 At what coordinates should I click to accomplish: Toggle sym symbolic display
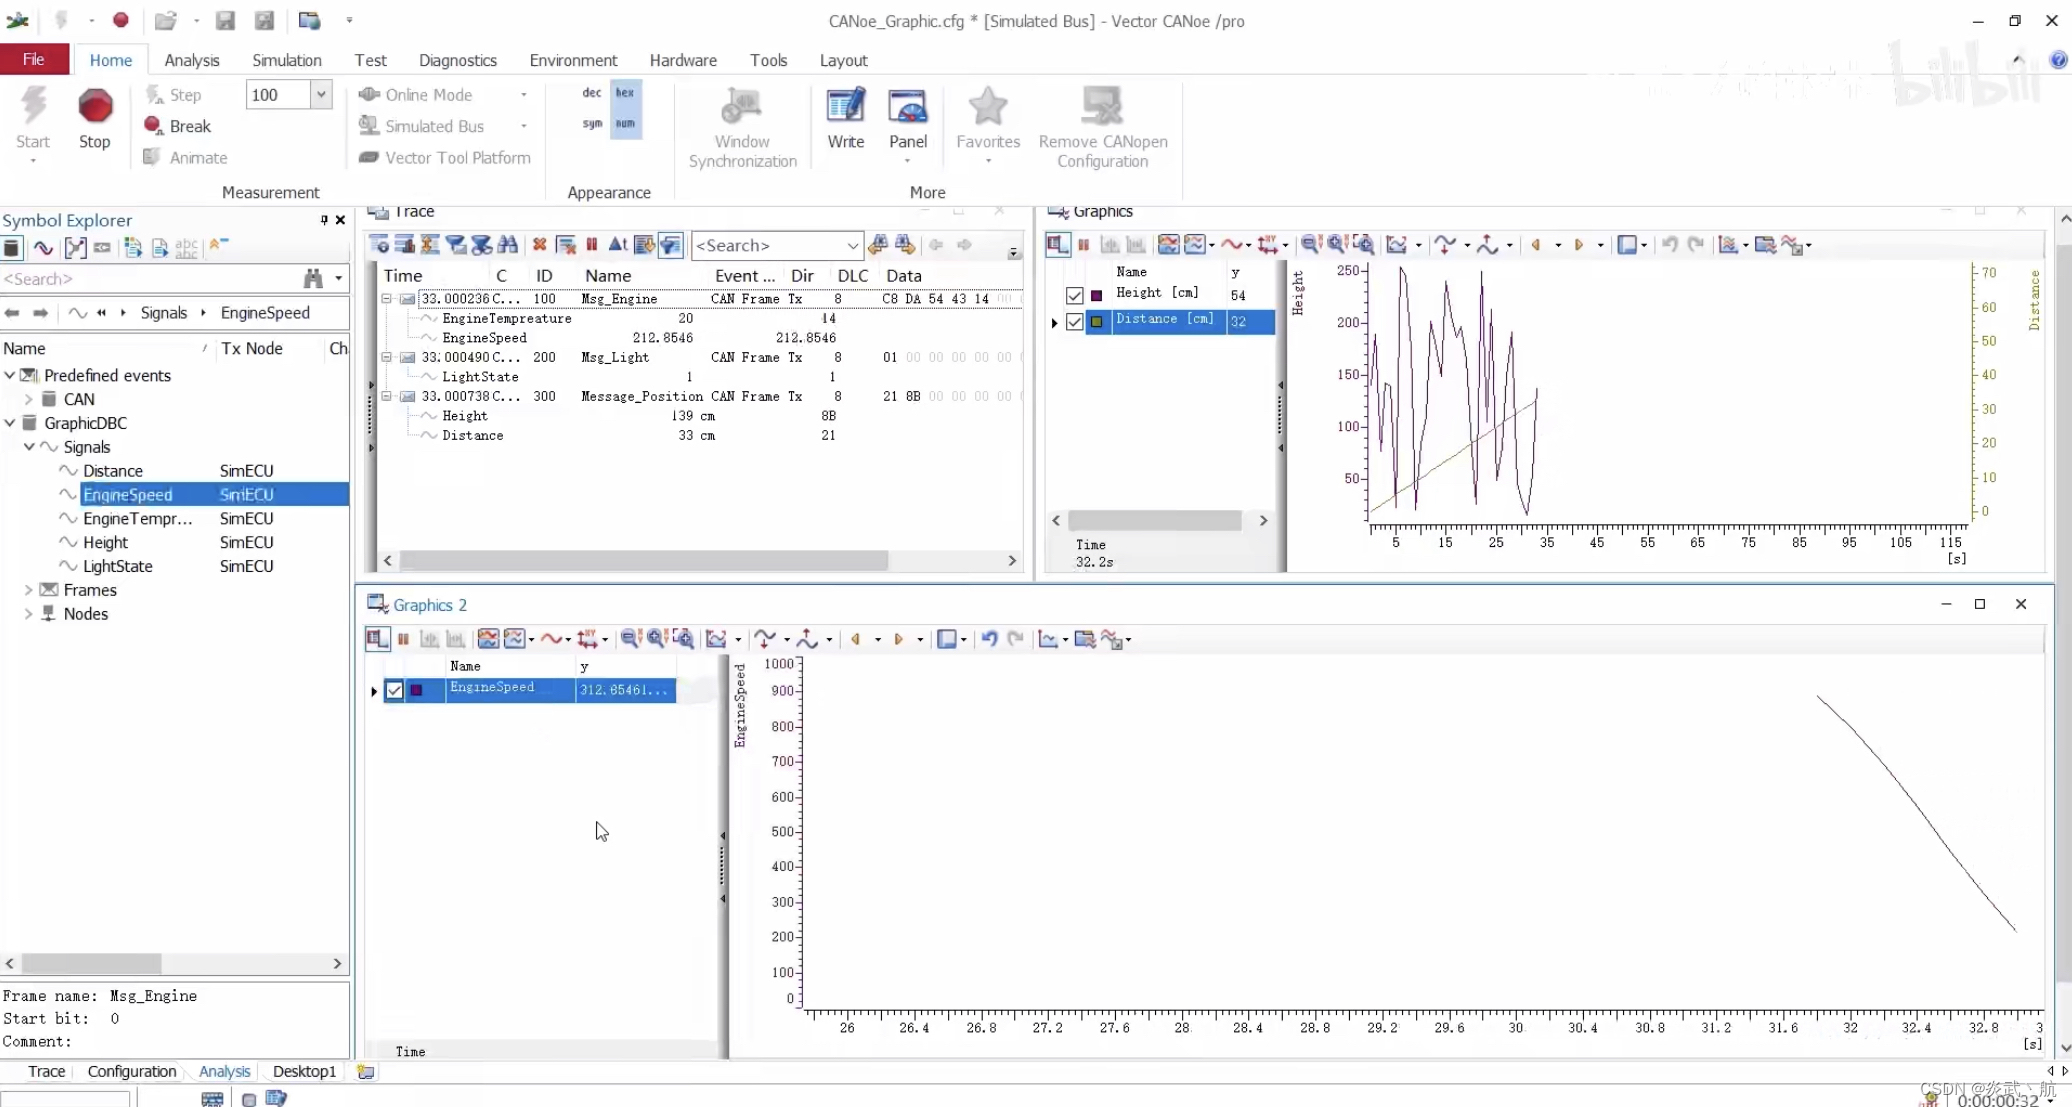pos(592,124)
